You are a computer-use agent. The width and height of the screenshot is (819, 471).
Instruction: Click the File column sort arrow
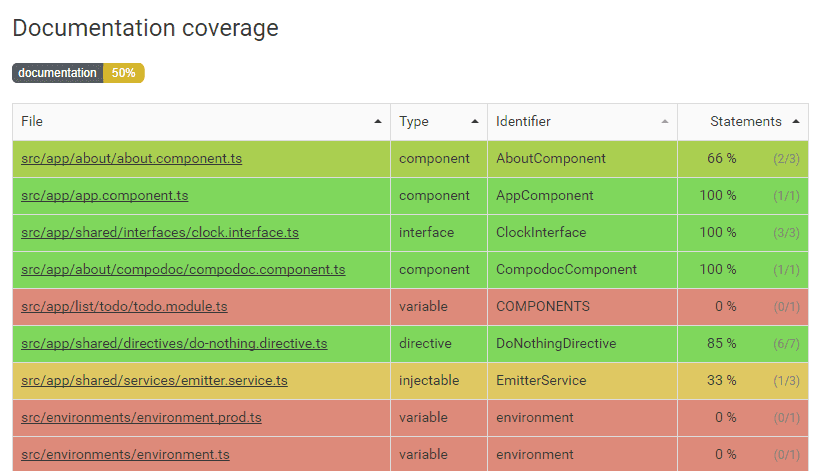click(x=378, y=122)
